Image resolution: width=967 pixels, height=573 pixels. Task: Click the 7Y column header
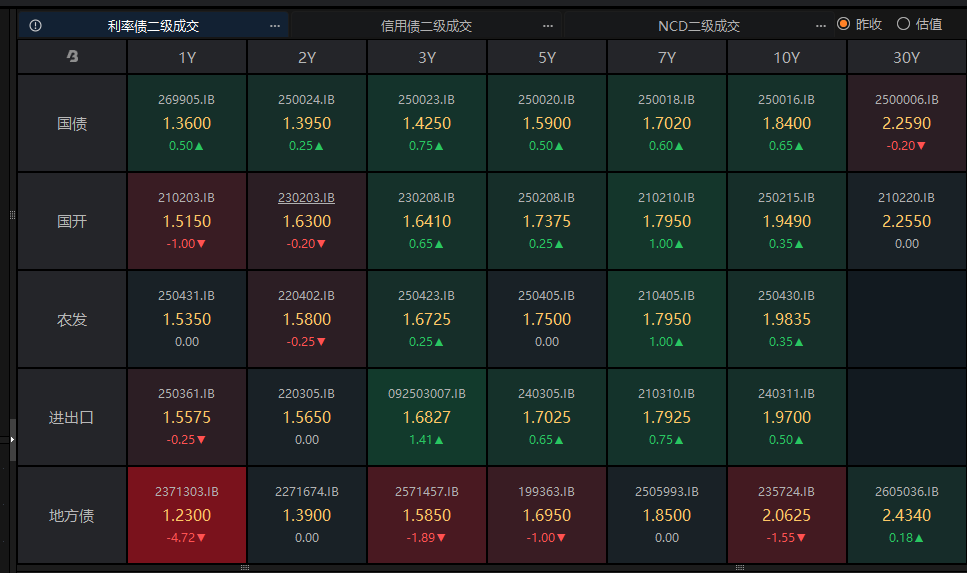[x=667, y=57]
